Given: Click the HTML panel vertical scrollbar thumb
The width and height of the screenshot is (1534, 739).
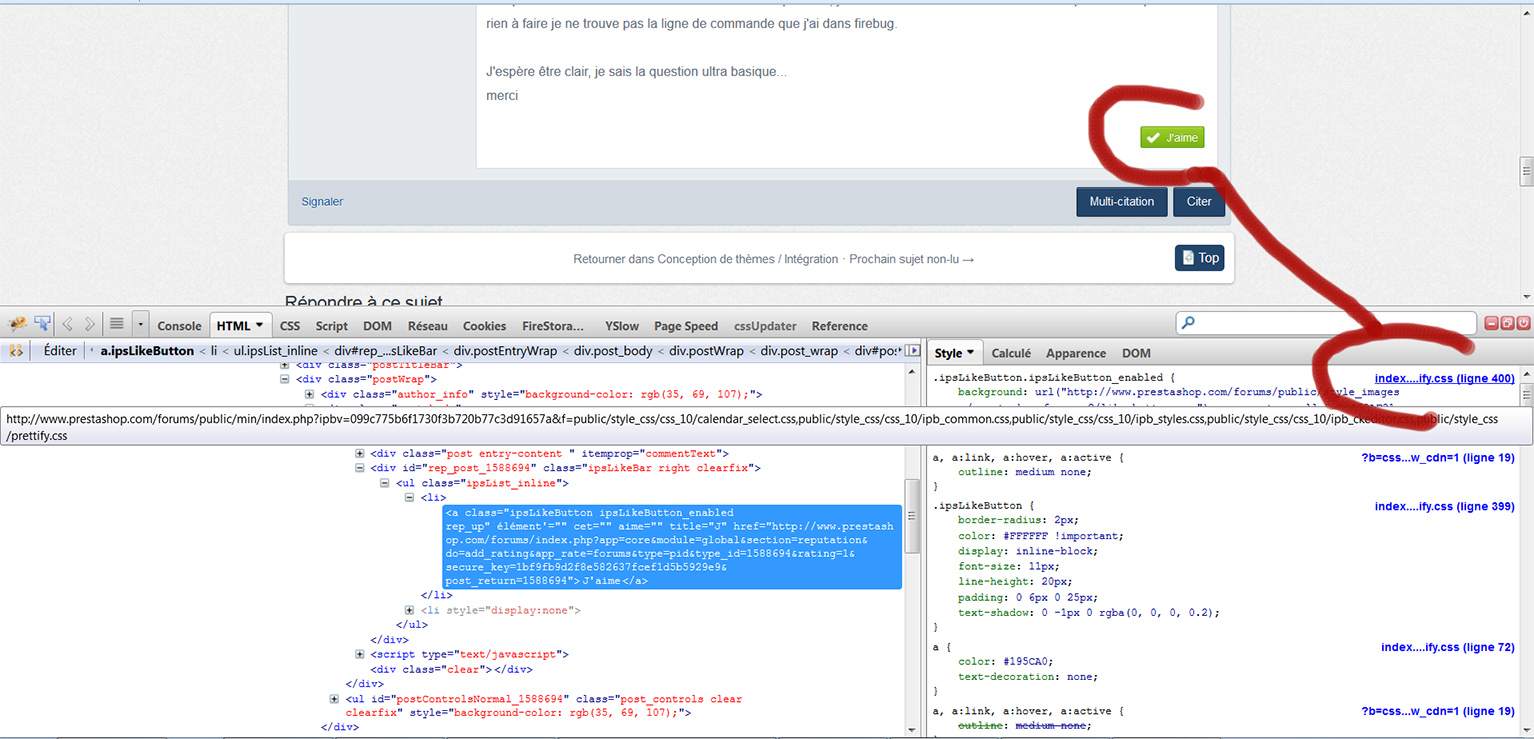Looking at the screenshot, I should (911, 516).
